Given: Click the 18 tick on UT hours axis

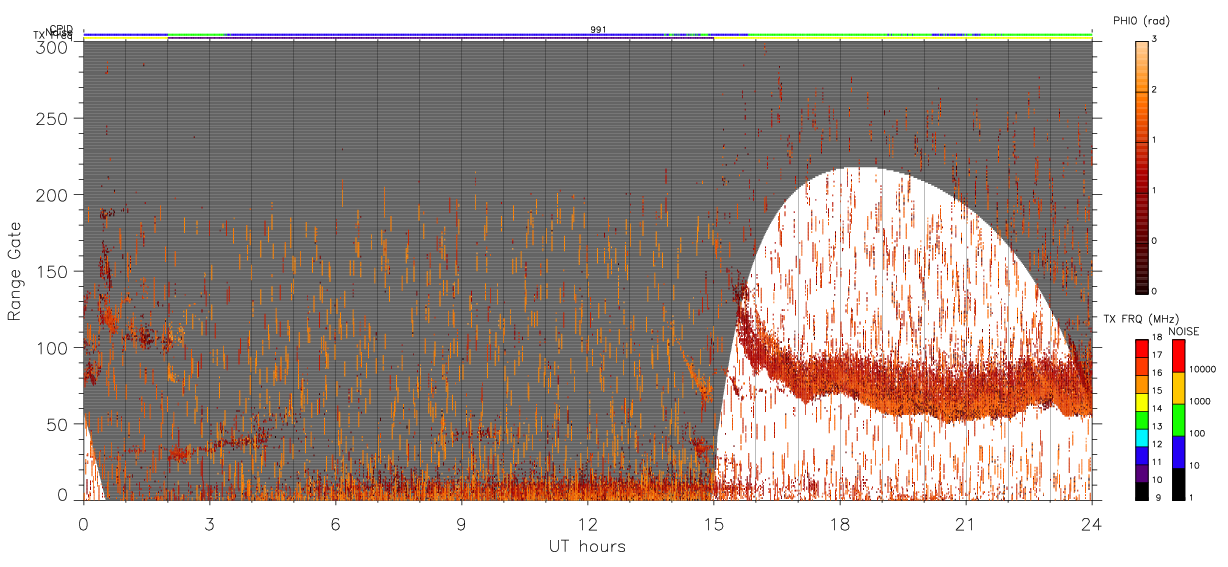Looking at the screenshot, I should (x=840, y=523).
